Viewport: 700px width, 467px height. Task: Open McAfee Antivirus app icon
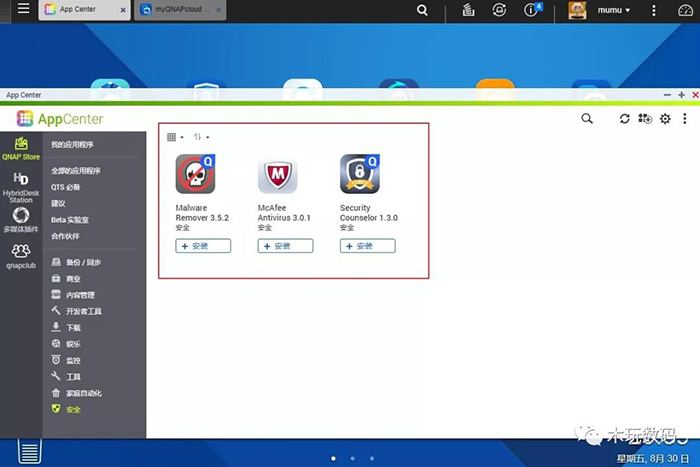(x=278, y=175)
